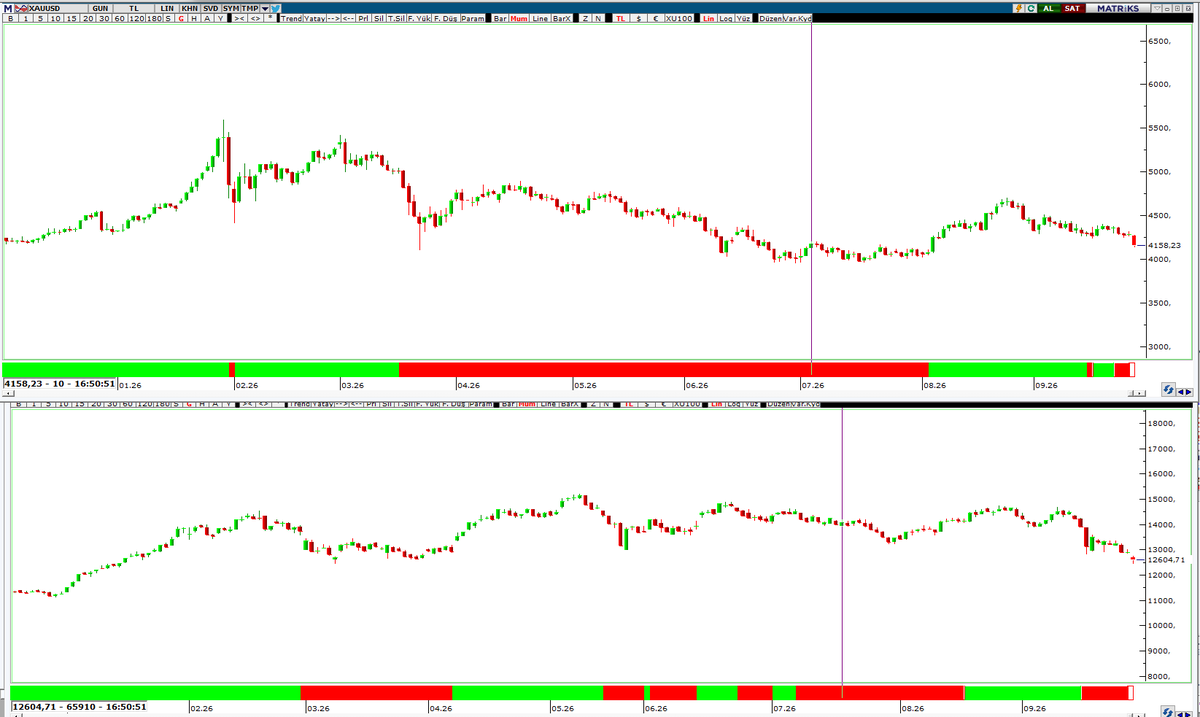Click the Z button in upper toolbar

[585, 19]
